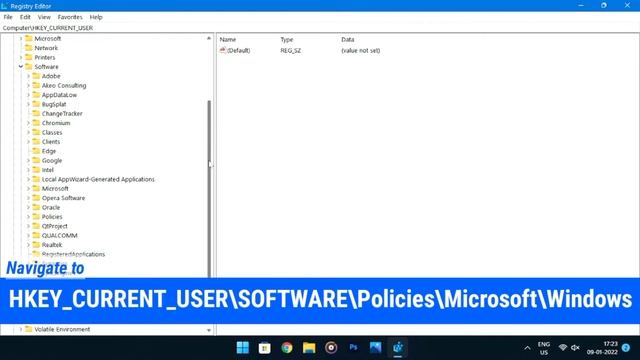Open the Favorites menu

[x=70, y=17]
